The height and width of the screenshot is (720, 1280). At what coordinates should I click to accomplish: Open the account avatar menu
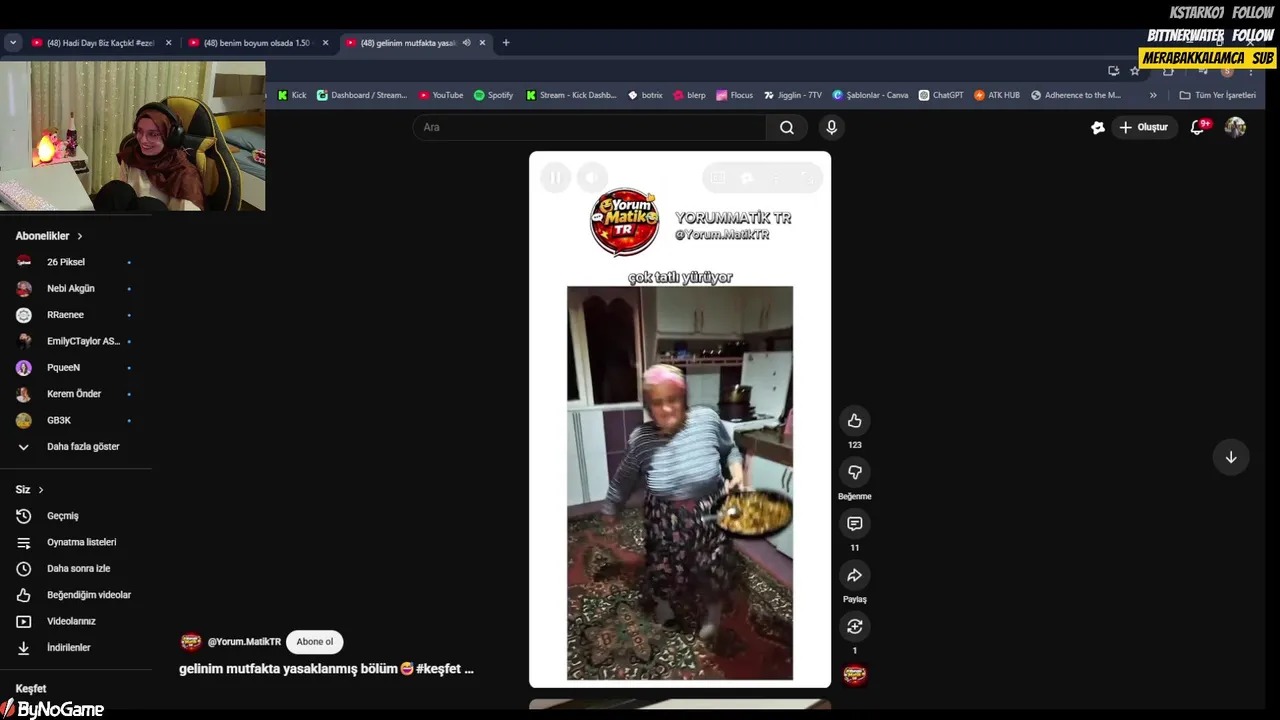[1236, 127]
